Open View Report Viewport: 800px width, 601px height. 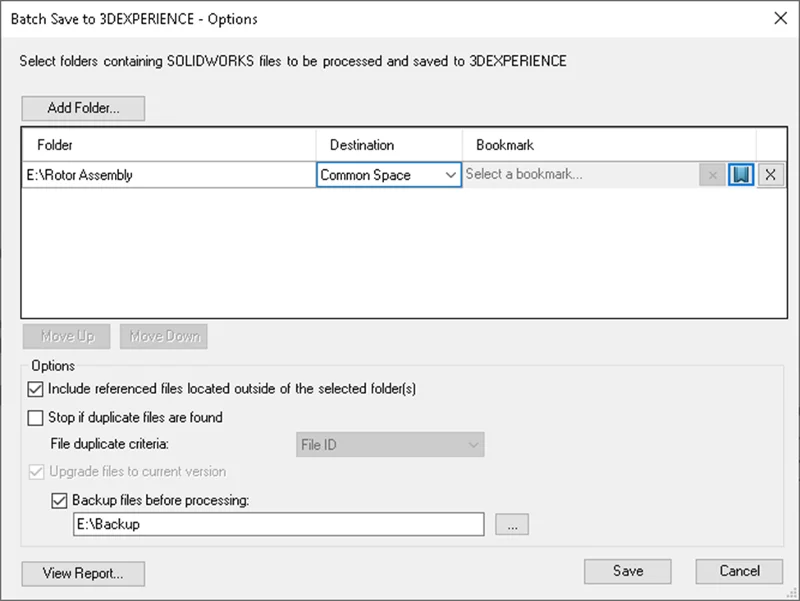click(x=83, y=574)
